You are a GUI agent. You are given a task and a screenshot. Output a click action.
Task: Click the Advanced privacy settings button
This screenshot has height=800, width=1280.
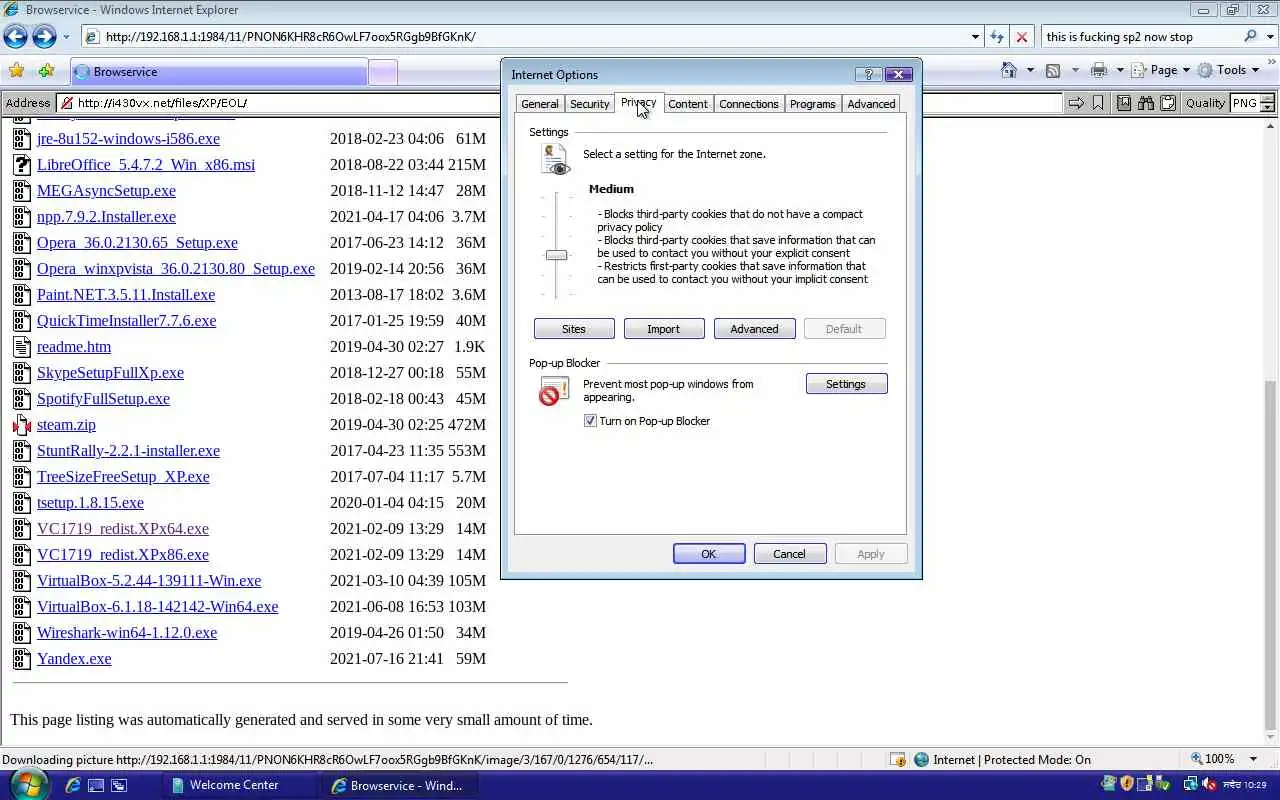point(755,329)
